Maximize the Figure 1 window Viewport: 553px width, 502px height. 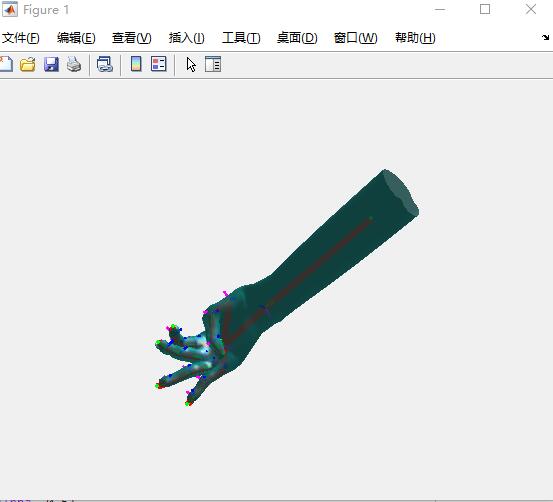pyautogui.click(x=485, y=9)
